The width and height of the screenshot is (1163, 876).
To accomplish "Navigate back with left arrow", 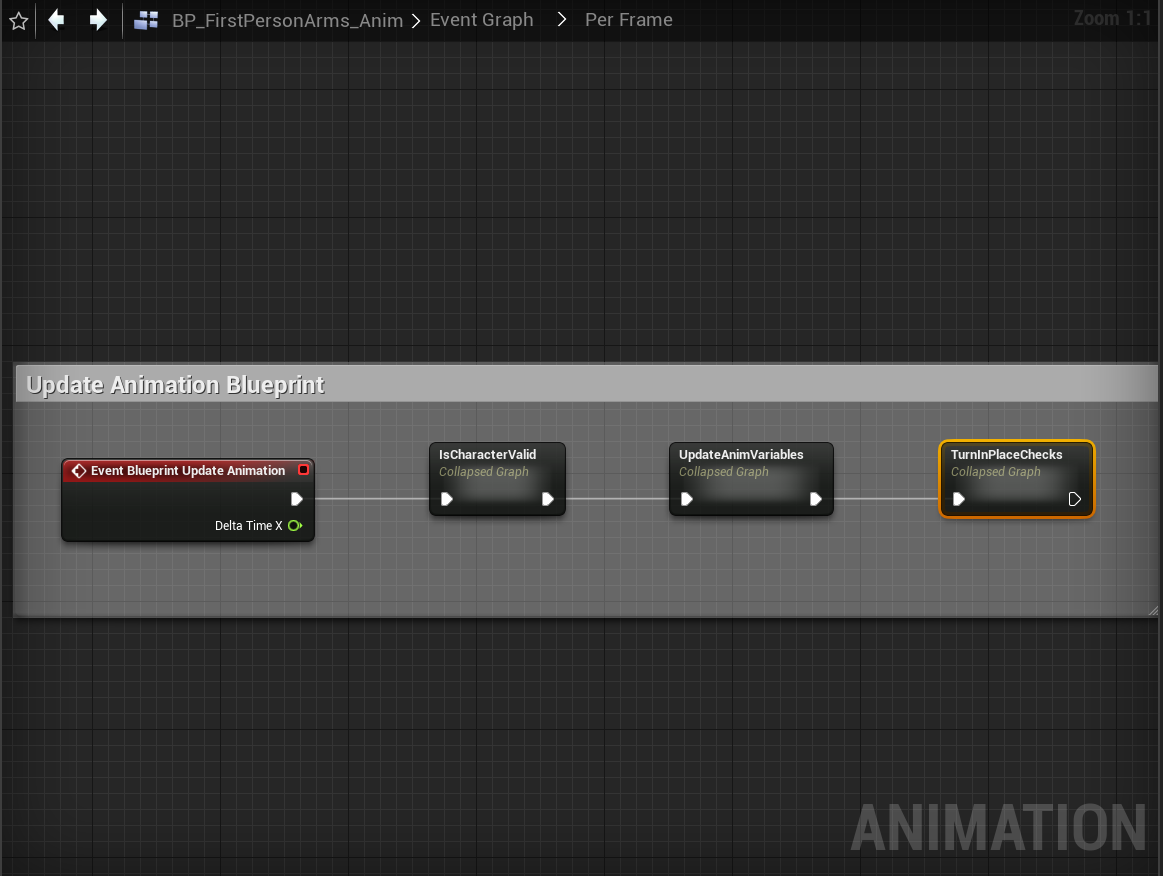I will 57,20.
